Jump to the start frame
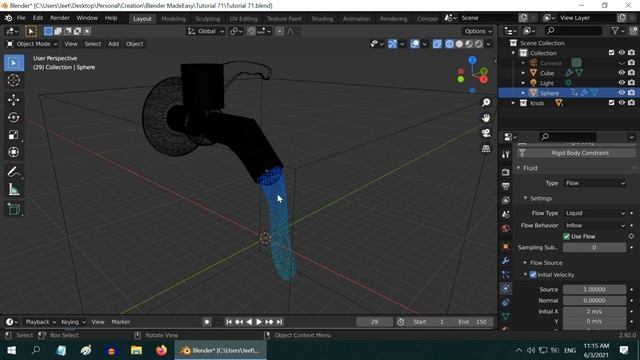Screen dimensions: 640x360 coord(229,322)
